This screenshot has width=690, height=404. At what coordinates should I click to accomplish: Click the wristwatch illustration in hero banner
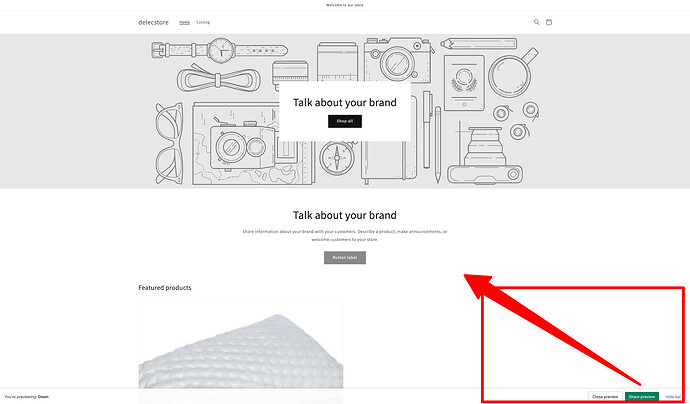click(x=220, y=50)
